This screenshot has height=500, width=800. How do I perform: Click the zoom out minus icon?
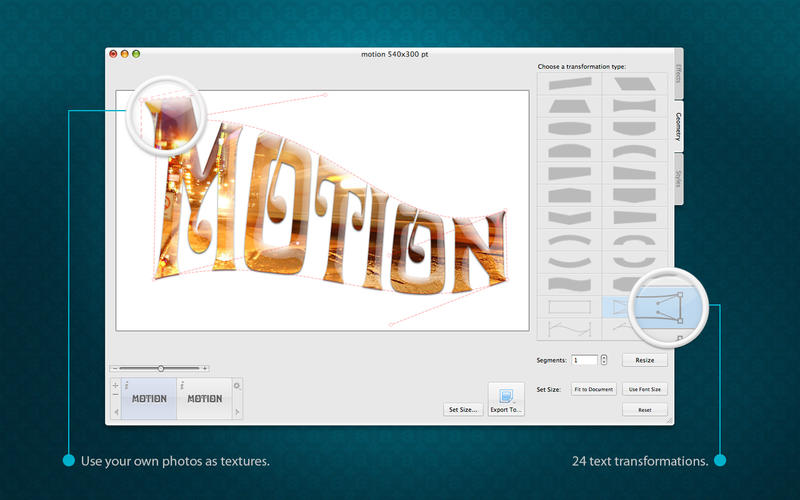115,369
